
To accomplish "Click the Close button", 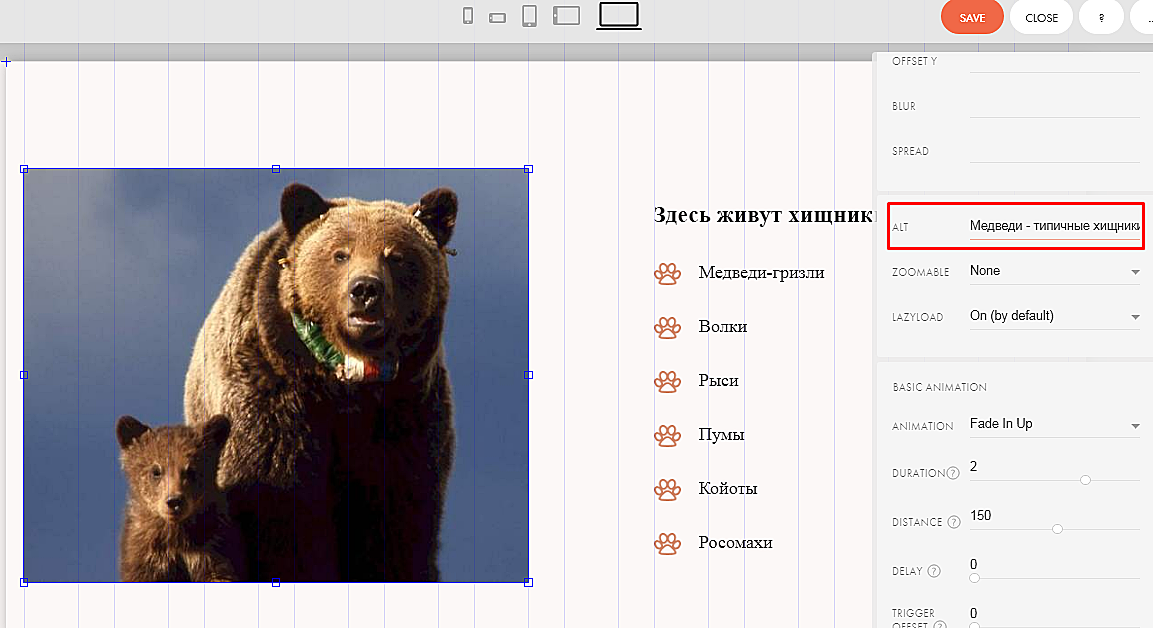I will pyautogui.click(x=1041, y=18).
